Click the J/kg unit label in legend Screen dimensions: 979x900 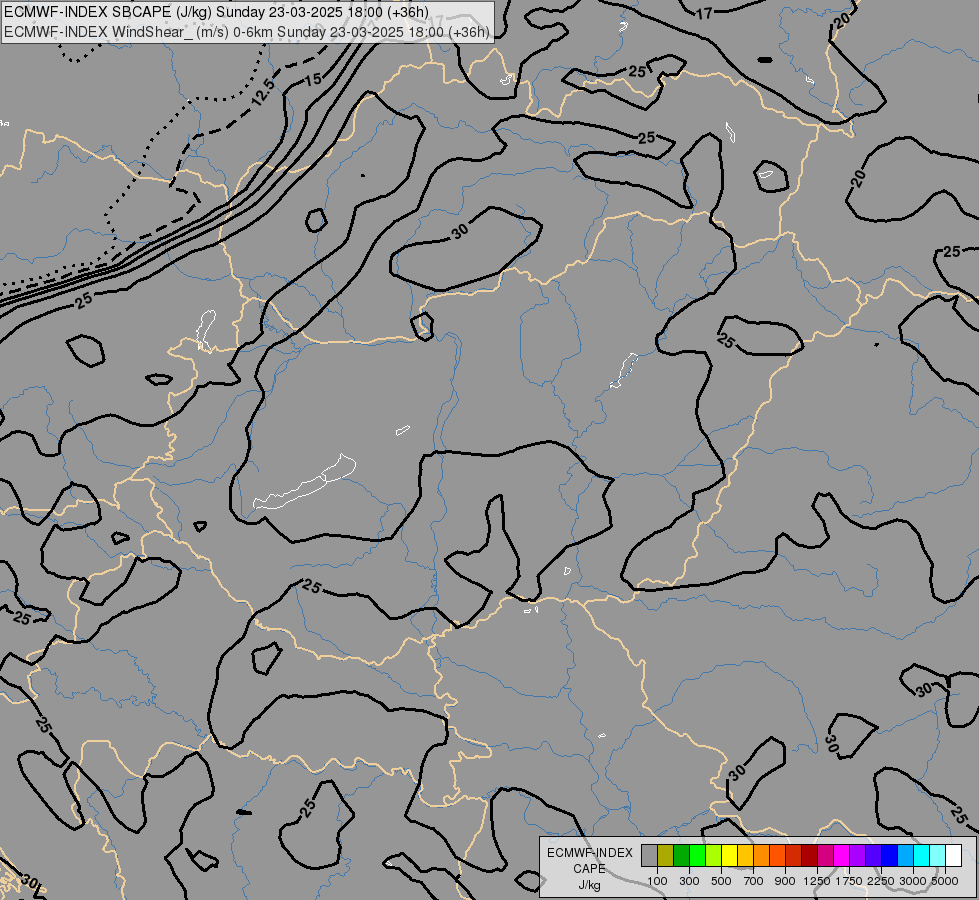tap(589, 885)
